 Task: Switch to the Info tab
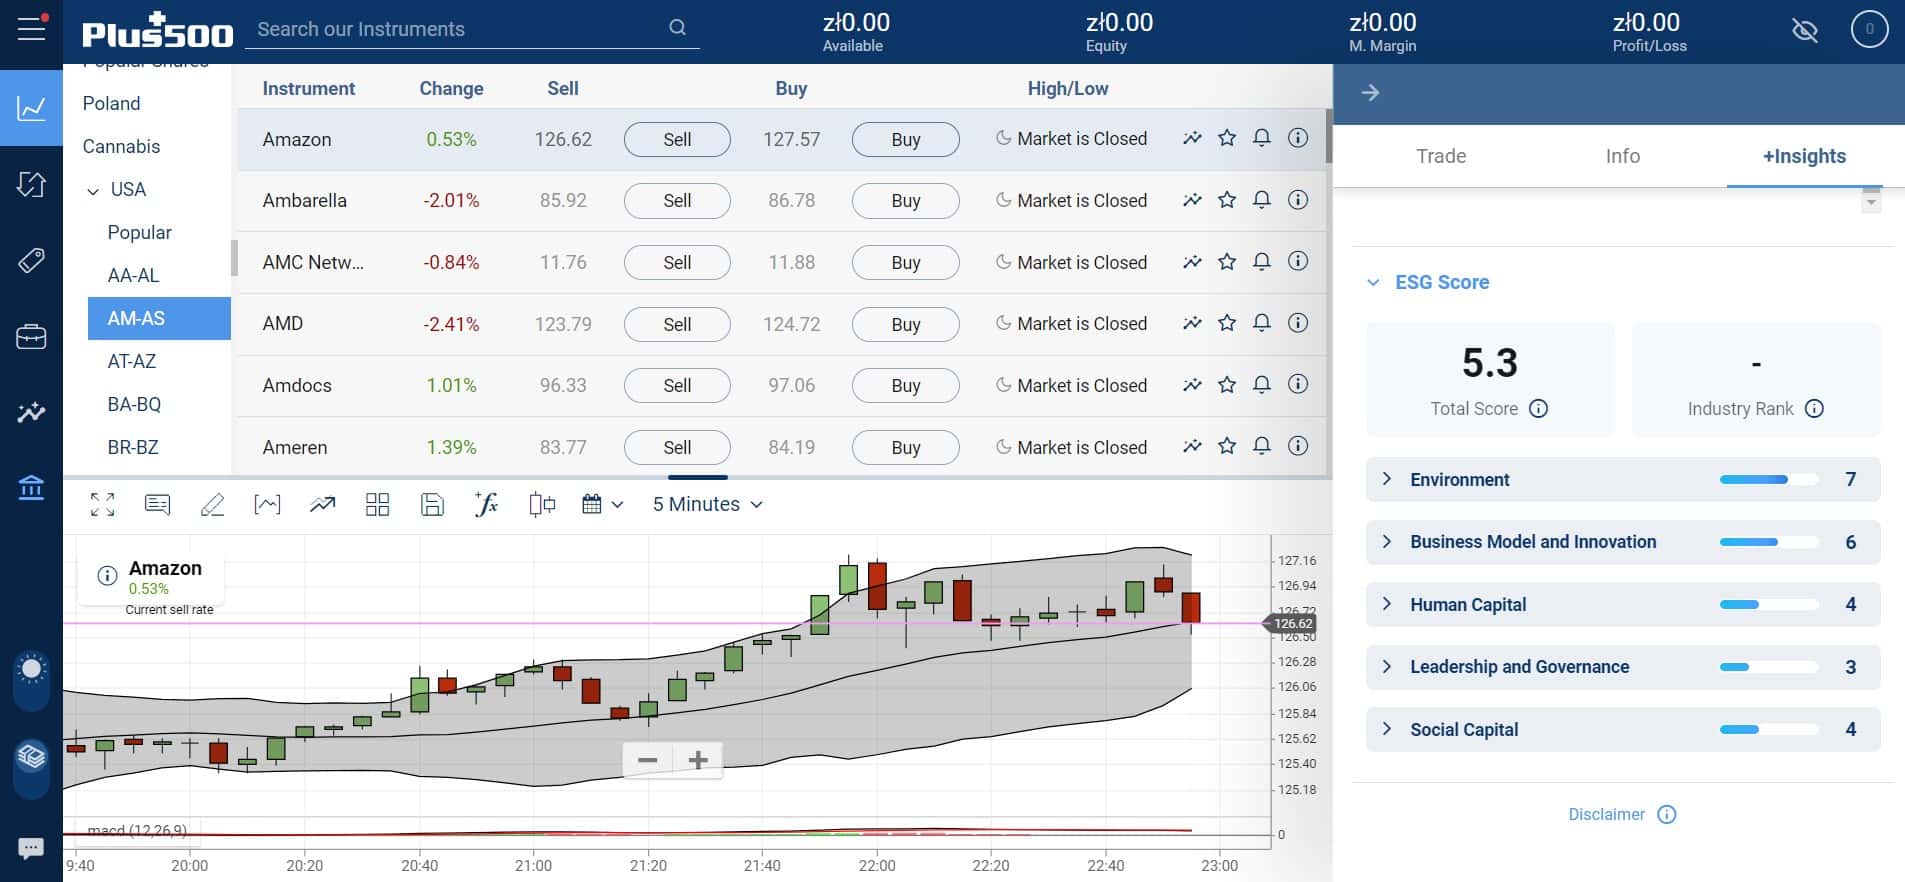pyautogui.click(x=1623, y=156)
